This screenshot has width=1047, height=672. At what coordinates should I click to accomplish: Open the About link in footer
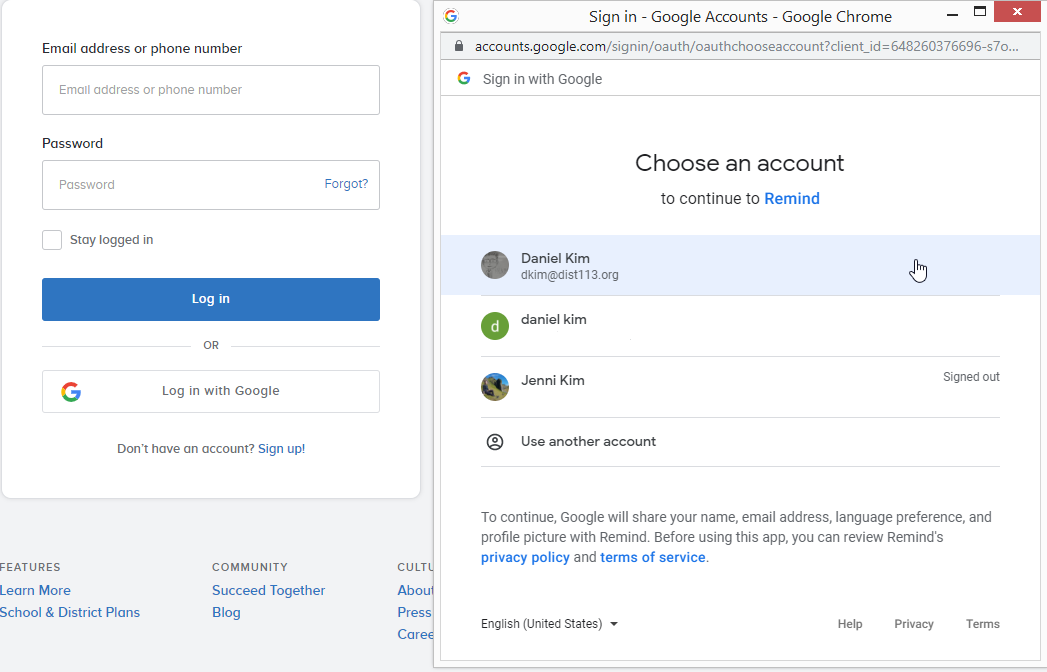415,591
